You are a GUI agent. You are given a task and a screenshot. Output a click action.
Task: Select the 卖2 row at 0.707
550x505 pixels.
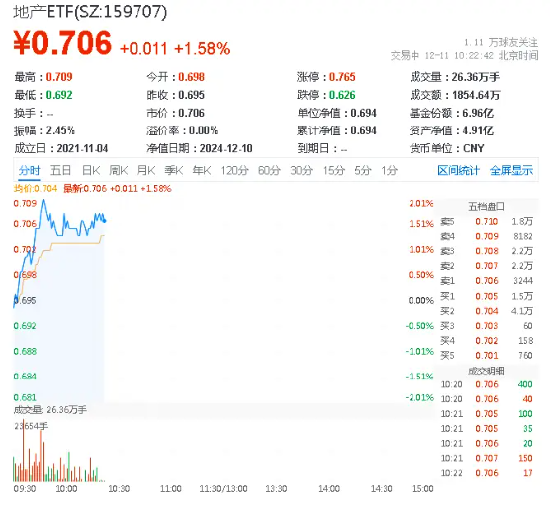click(487, 266)
